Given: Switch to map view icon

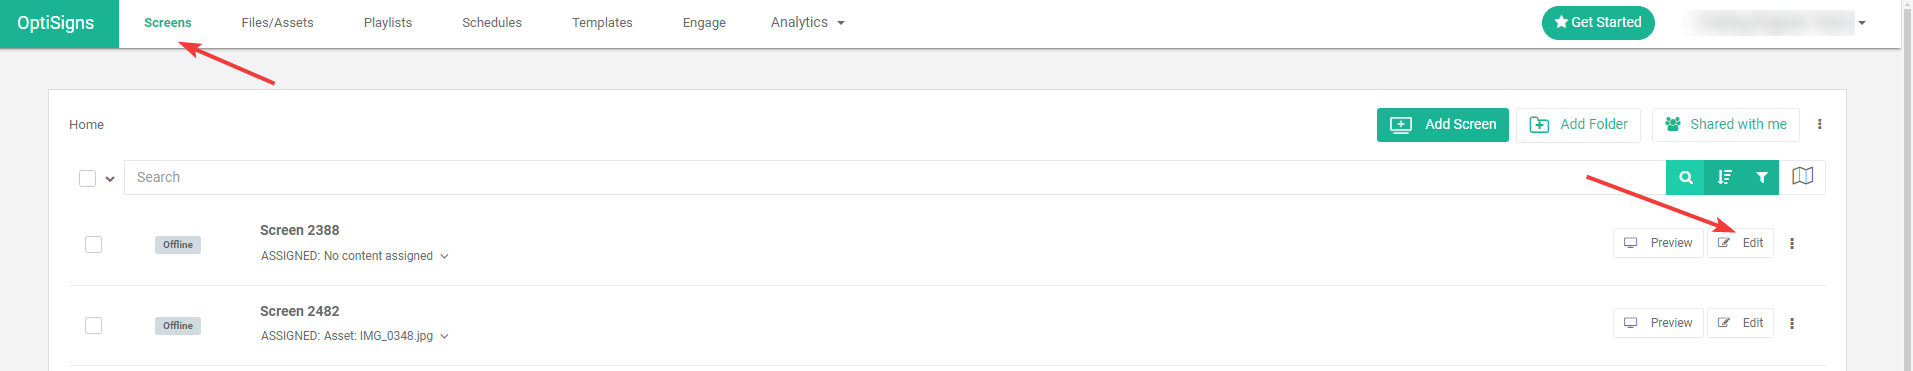Looking at the screenshot, I should [x=1802, y=176].
